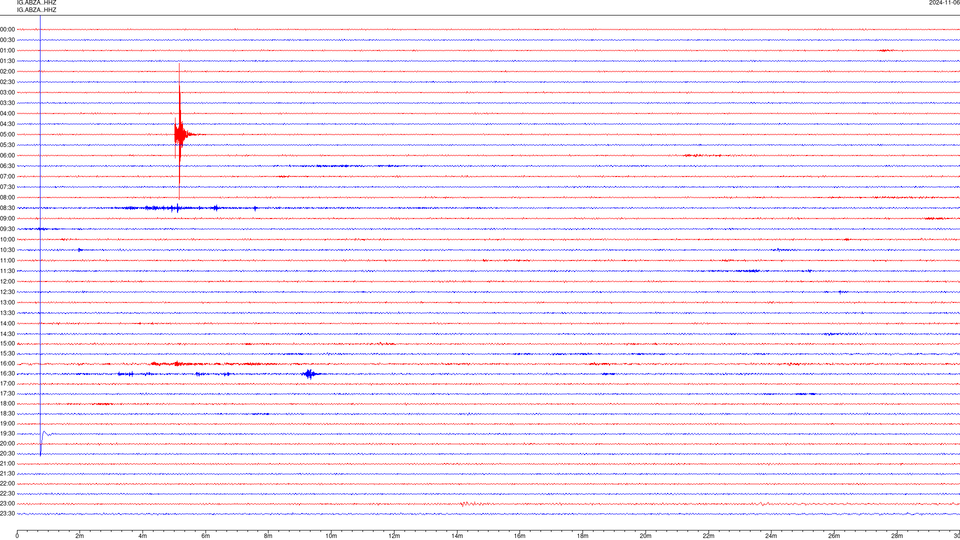Select the 20:00 row label

tap(7, 443)
